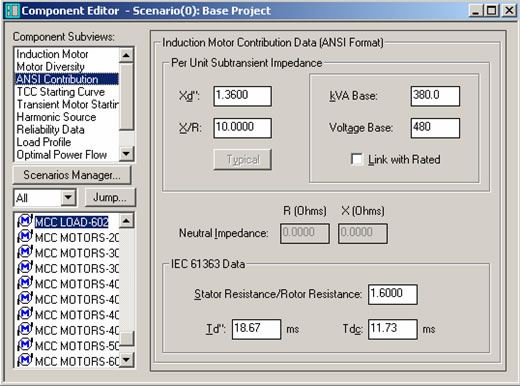Click down arrow of subviews list scrollbar
Image resolution: width=520 pixels, height=386 pixels.
click(x=126, y=154)
